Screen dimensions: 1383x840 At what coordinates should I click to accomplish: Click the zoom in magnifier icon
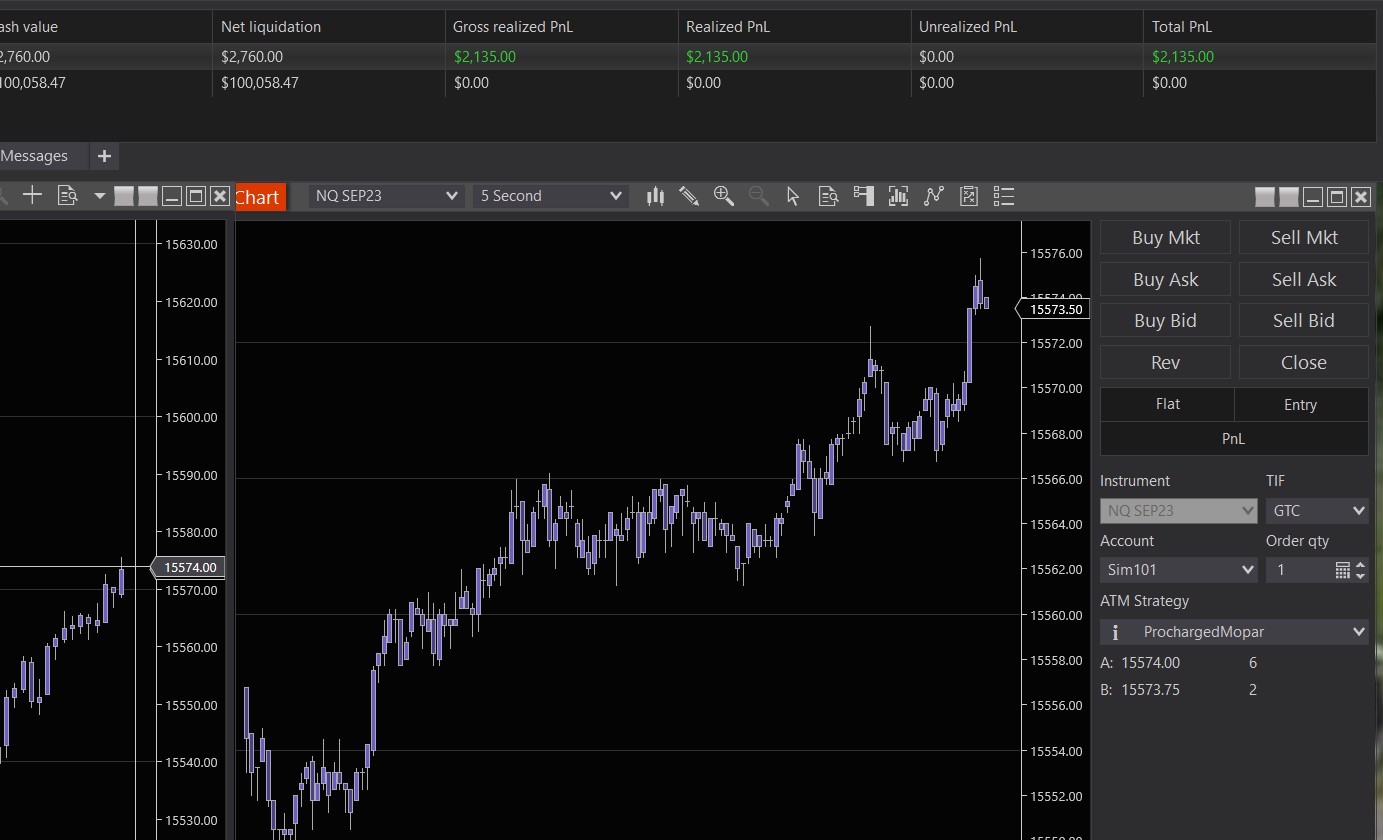pyautogui.click(x=724, y=196)
